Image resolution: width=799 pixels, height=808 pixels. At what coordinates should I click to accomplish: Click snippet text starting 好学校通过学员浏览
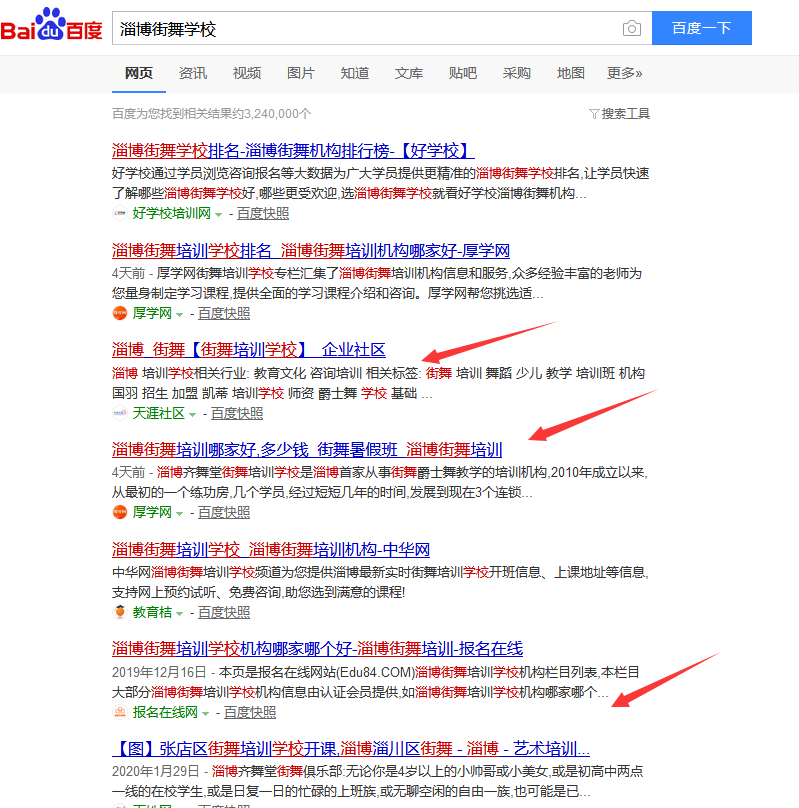(x=380, y=183)
